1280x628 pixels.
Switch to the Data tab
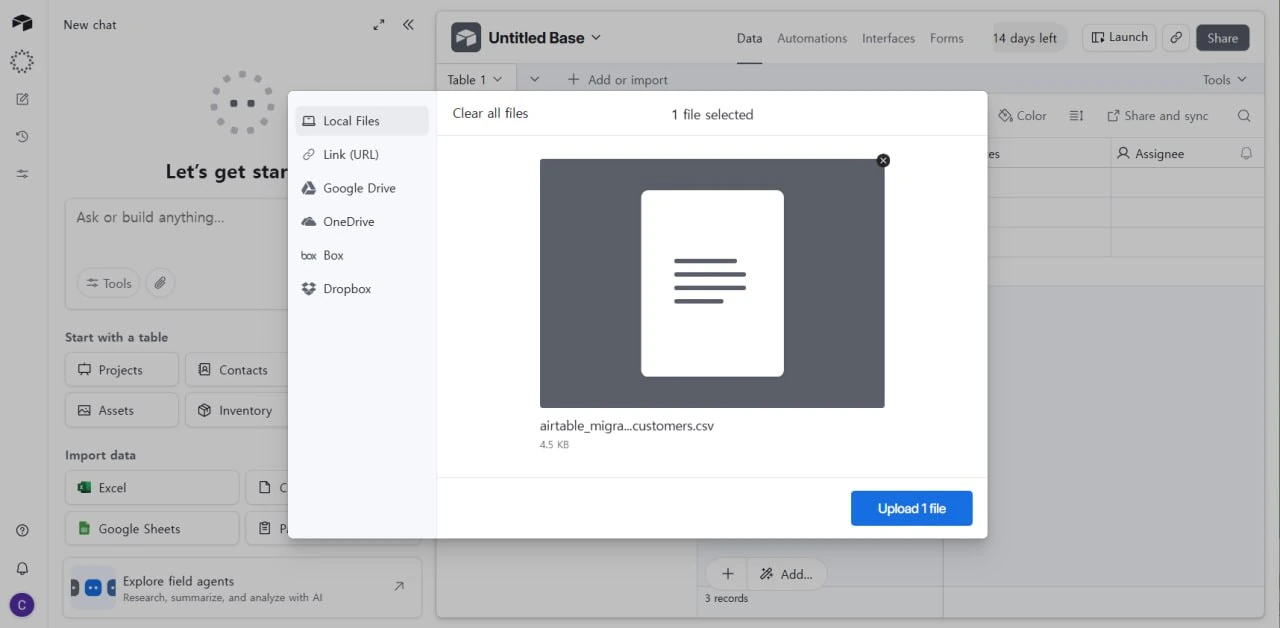pyautogui.click(x=749, y=38)
